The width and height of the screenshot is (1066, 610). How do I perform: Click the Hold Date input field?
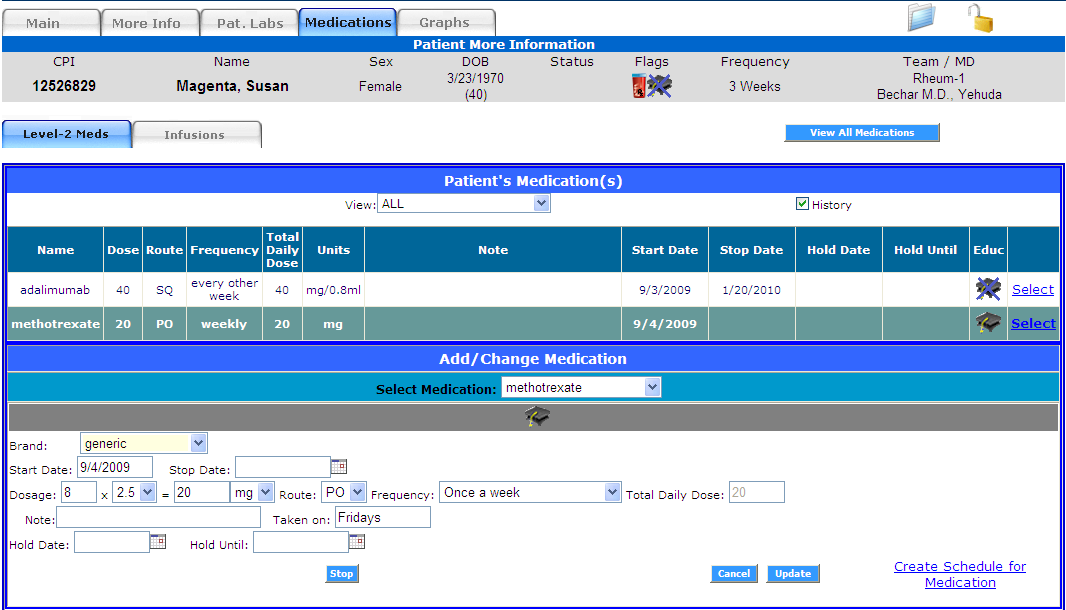(111, 542)
